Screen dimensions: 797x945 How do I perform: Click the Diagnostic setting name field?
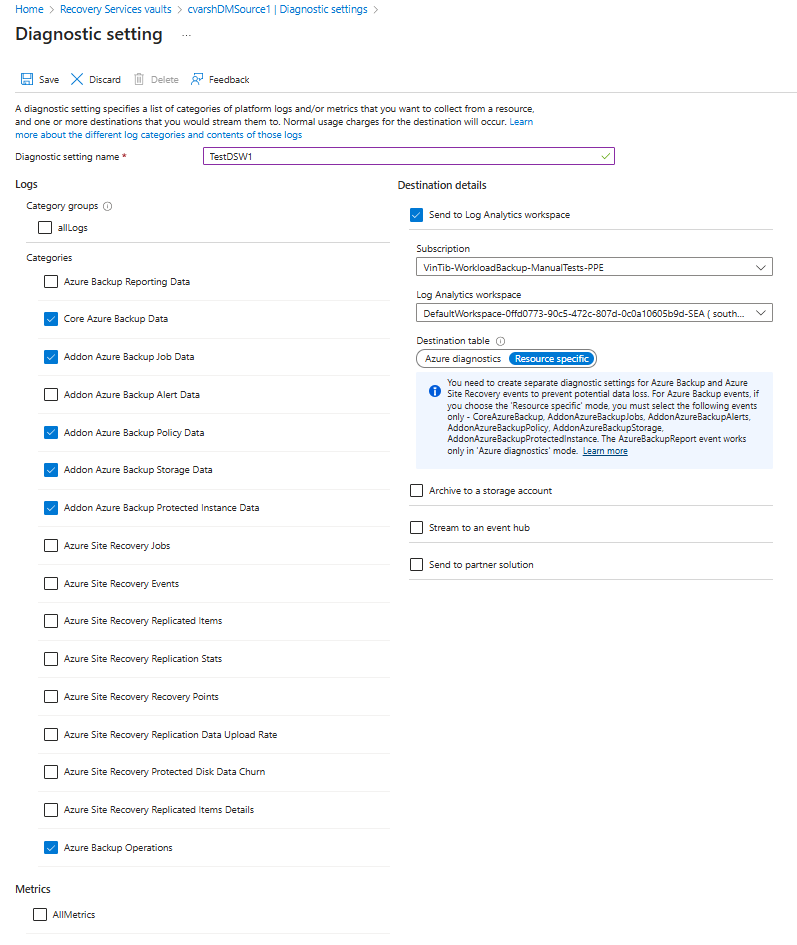click(x=408, y=156)
